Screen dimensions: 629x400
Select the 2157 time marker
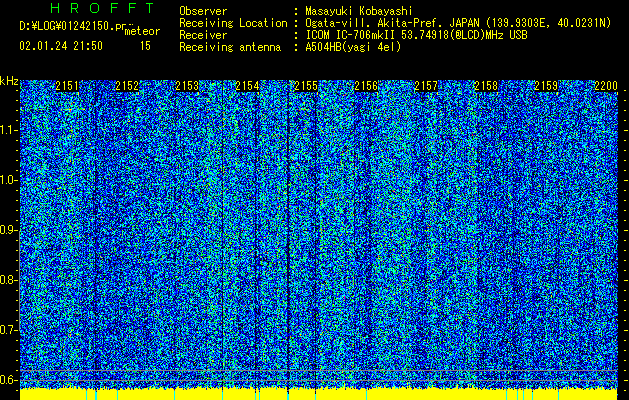pyautogui.click(x=426, y=86)
